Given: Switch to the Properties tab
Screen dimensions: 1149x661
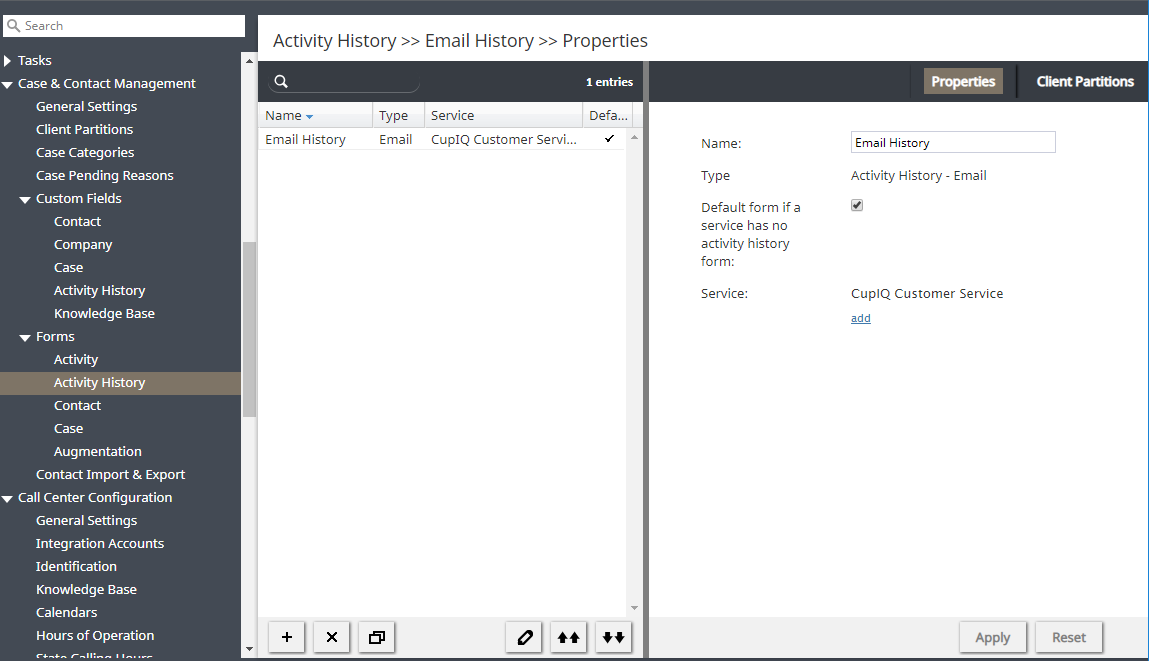Looking at the screenshot, I should point(963,81).
